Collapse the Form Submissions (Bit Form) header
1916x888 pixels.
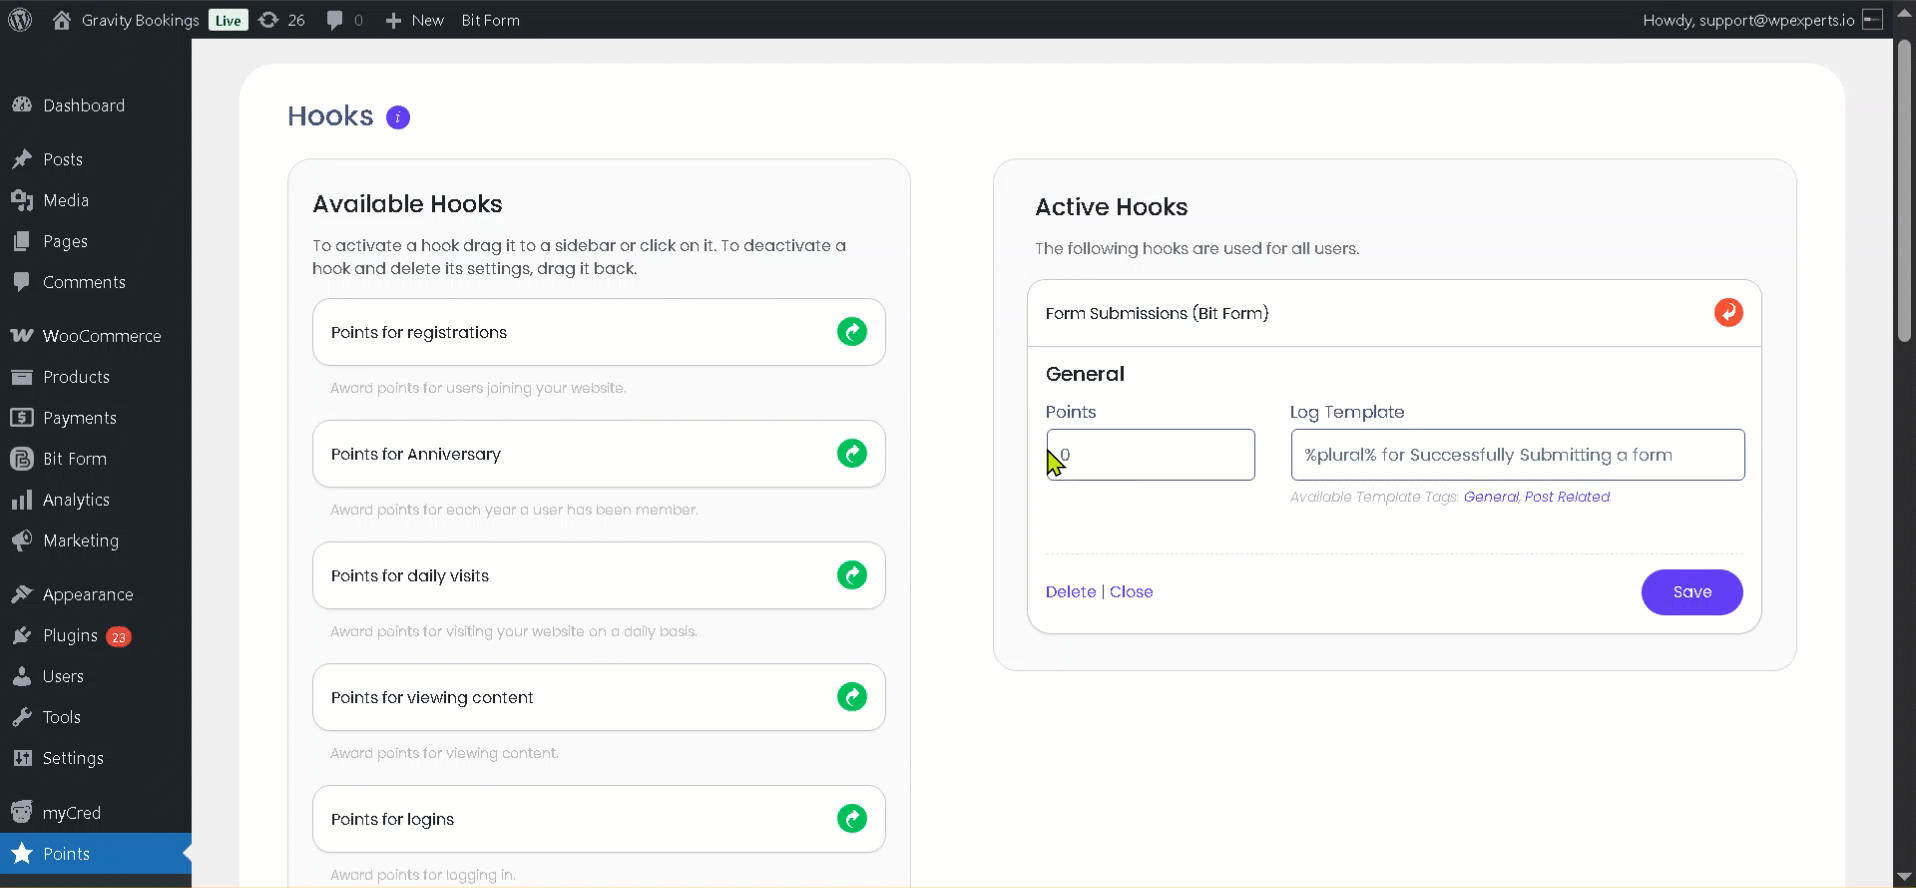click(x=1157, y=313)
